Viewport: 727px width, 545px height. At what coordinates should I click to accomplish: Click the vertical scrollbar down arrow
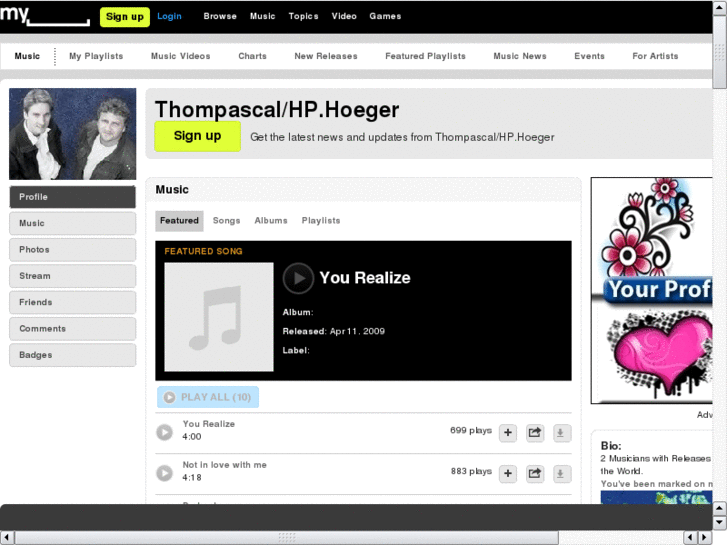[x=720, y=523]
